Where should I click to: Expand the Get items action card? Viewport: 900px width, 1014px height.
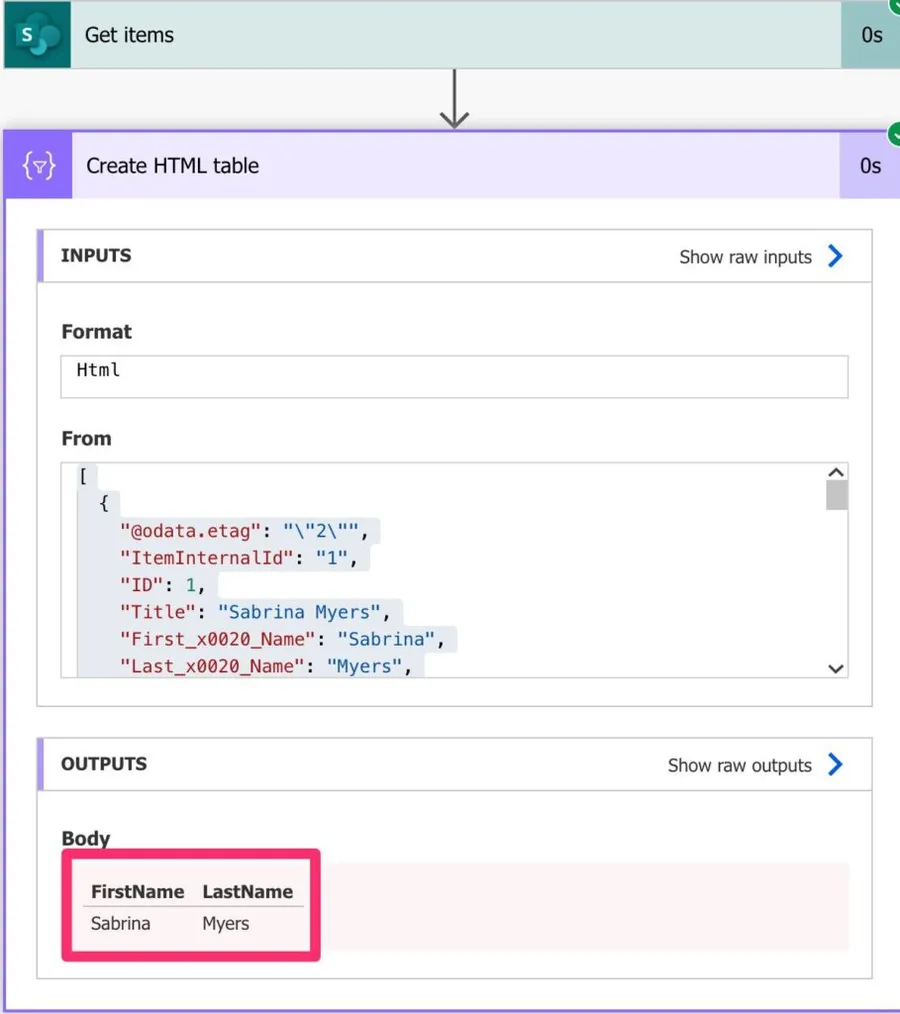pos(450,35)
